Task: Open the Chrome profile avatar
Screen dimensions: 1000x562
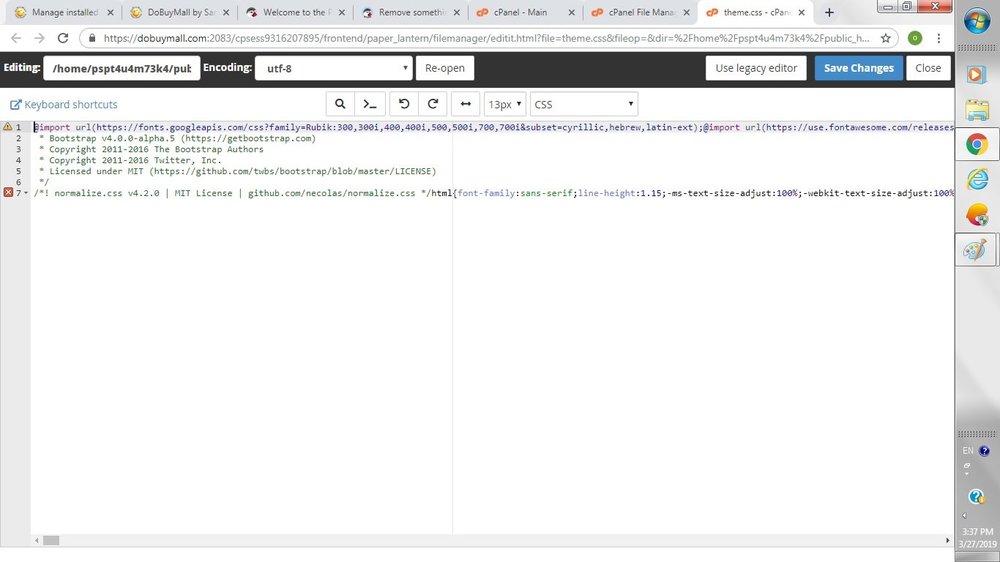Action: pyautogui.click(x=915, y=38)
